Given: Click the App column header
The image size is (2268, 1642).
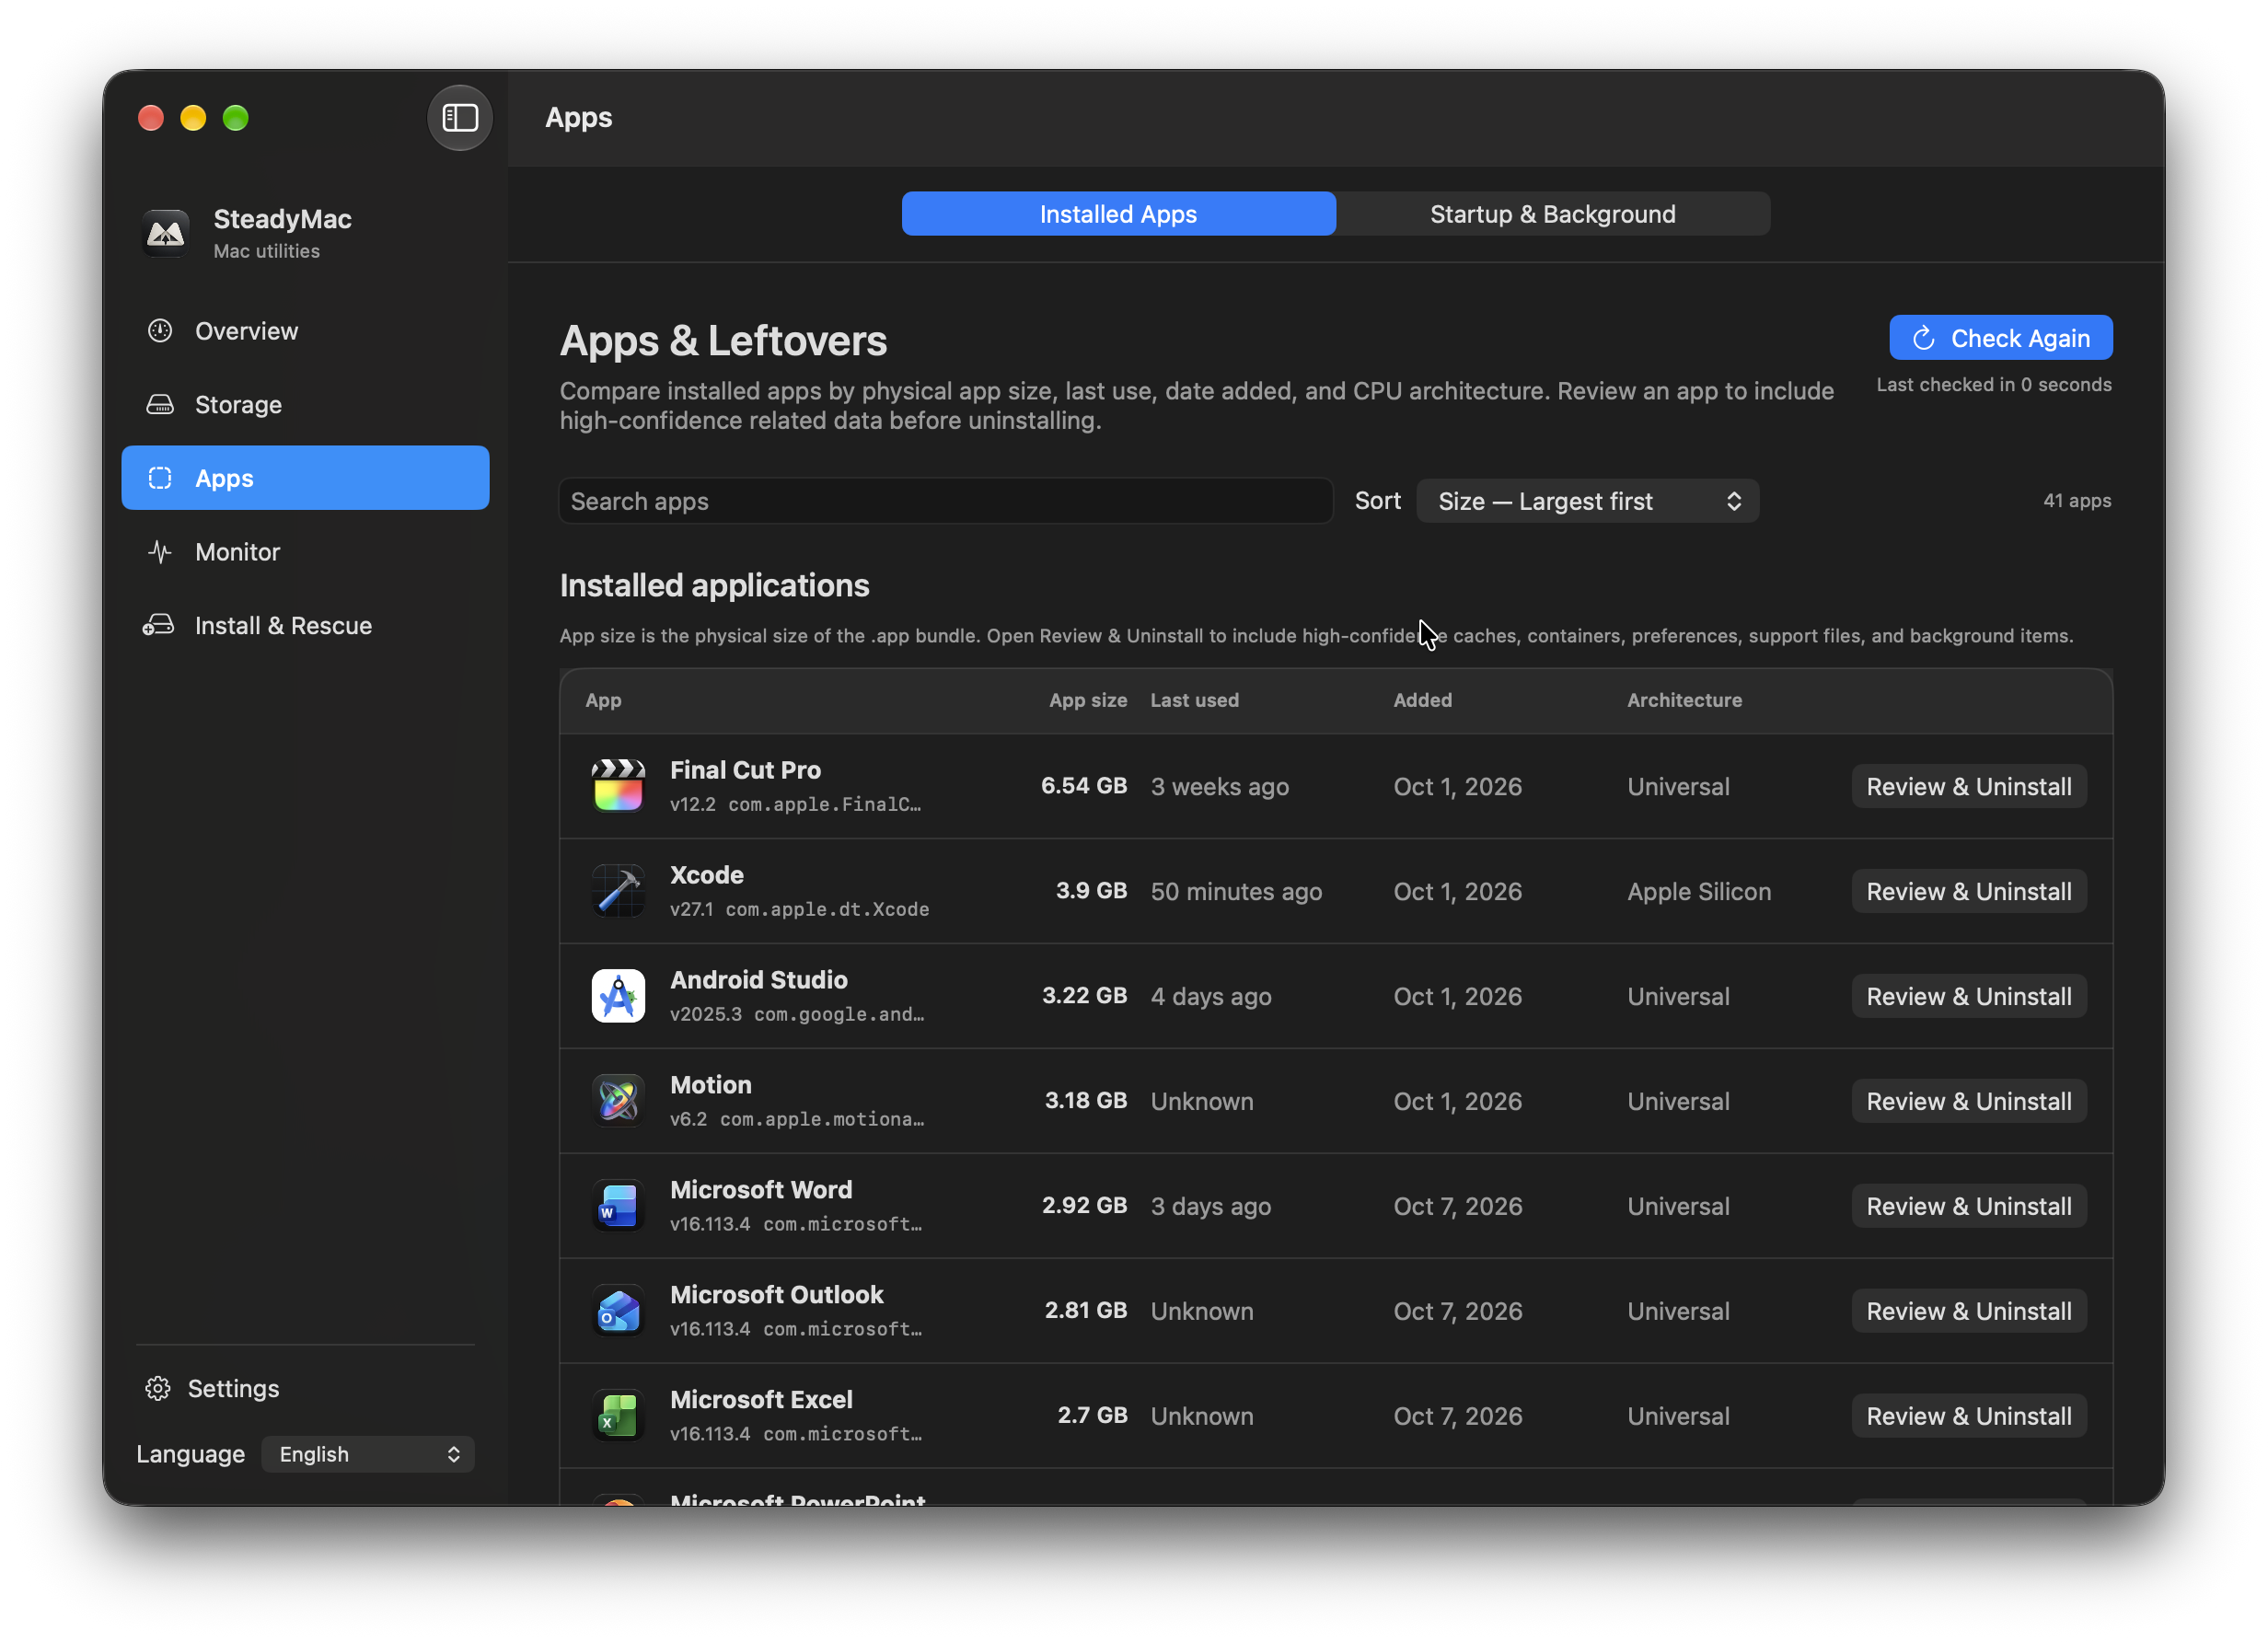Looking at the screenshot, I should coord(603,701).
